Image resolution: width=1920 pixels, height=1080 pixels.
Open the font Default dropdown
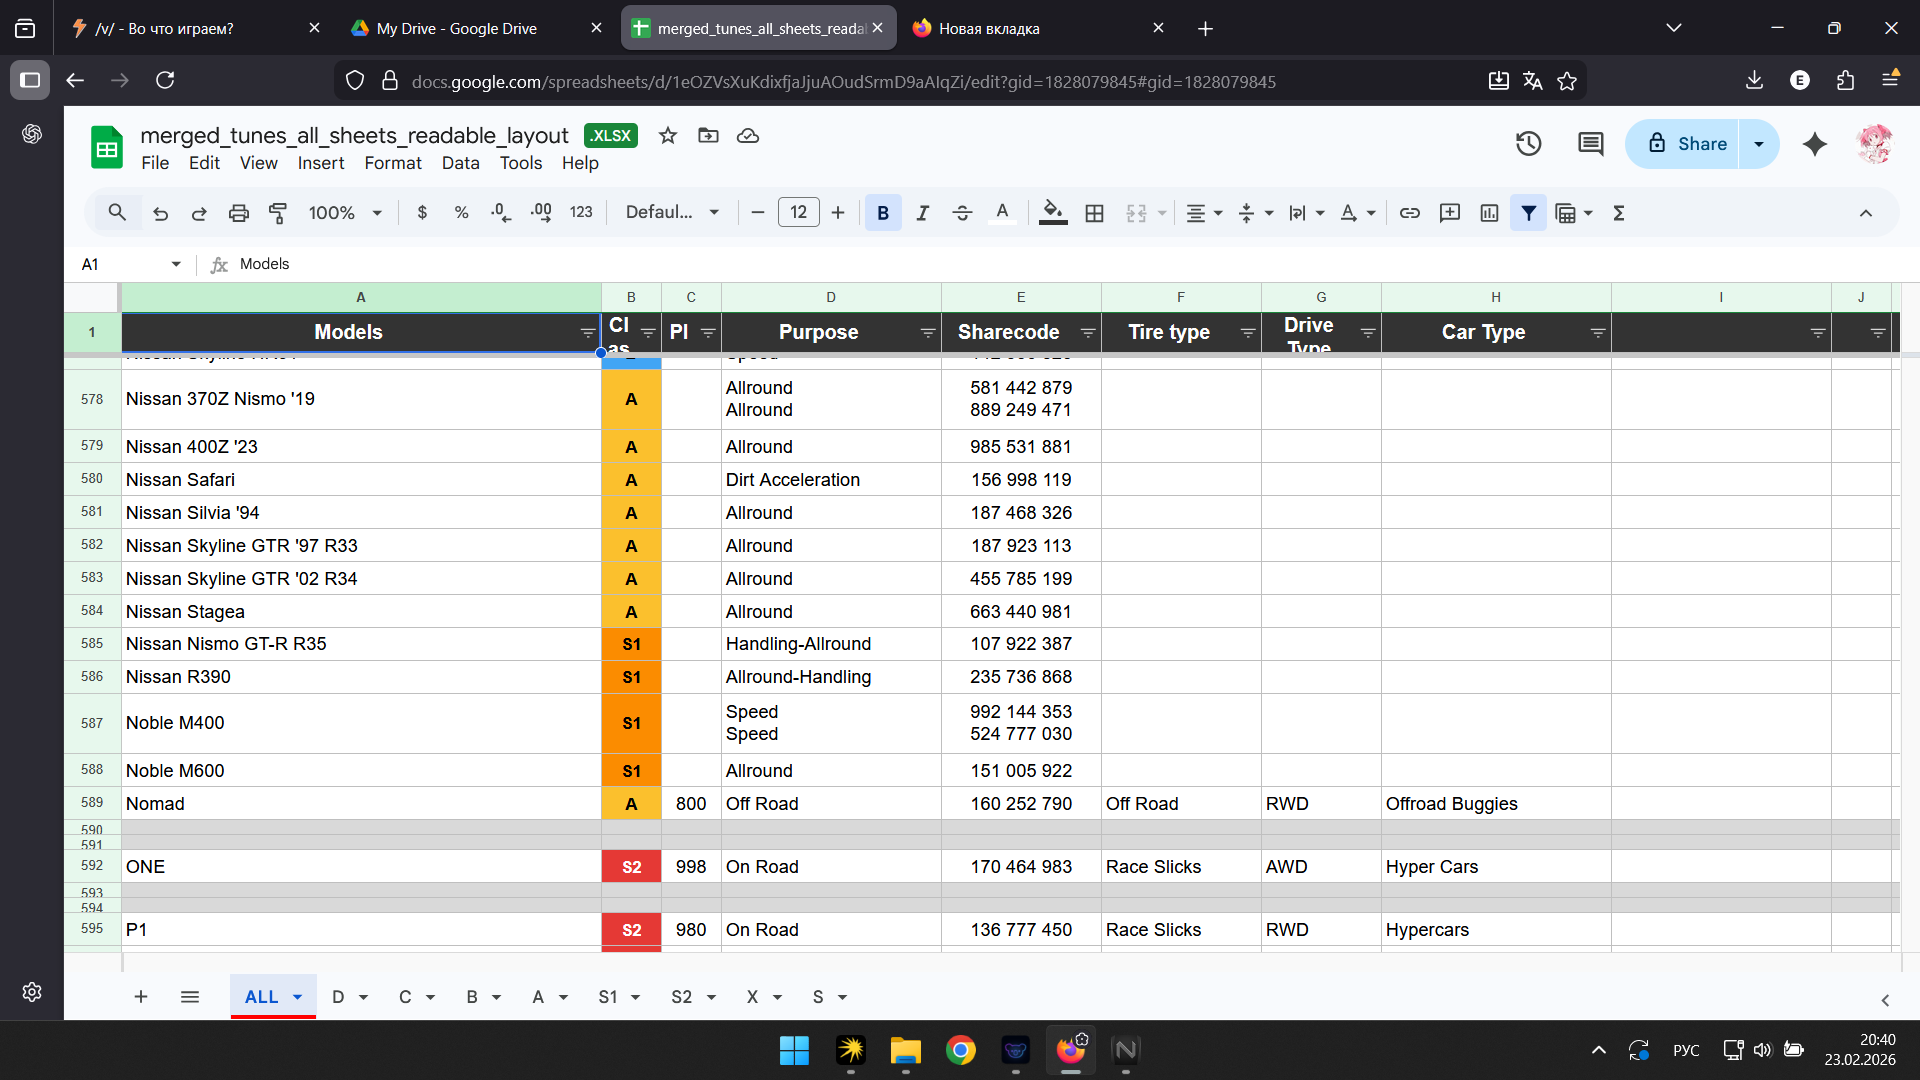pyautogui.click(x=672, y=213)
